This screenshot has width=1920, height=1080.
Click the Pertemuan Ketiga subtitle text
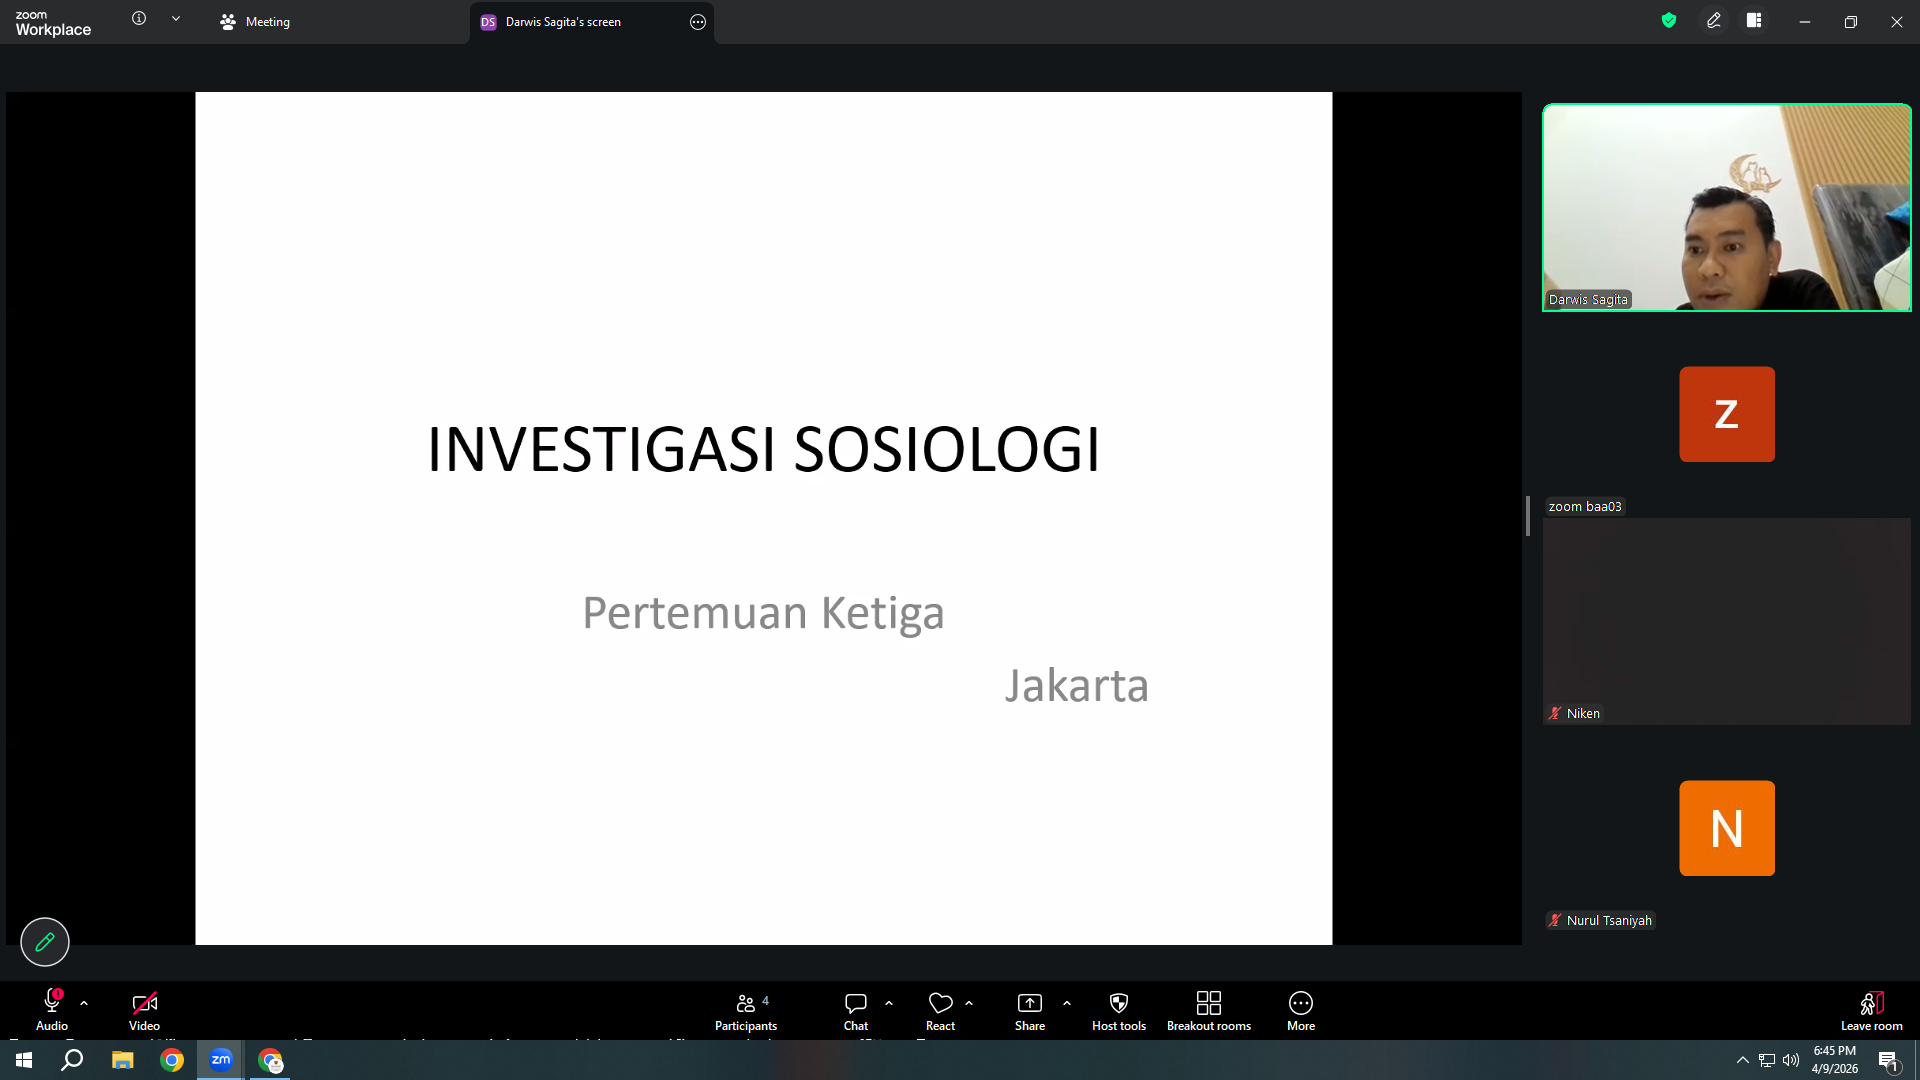tap(764, 613)
